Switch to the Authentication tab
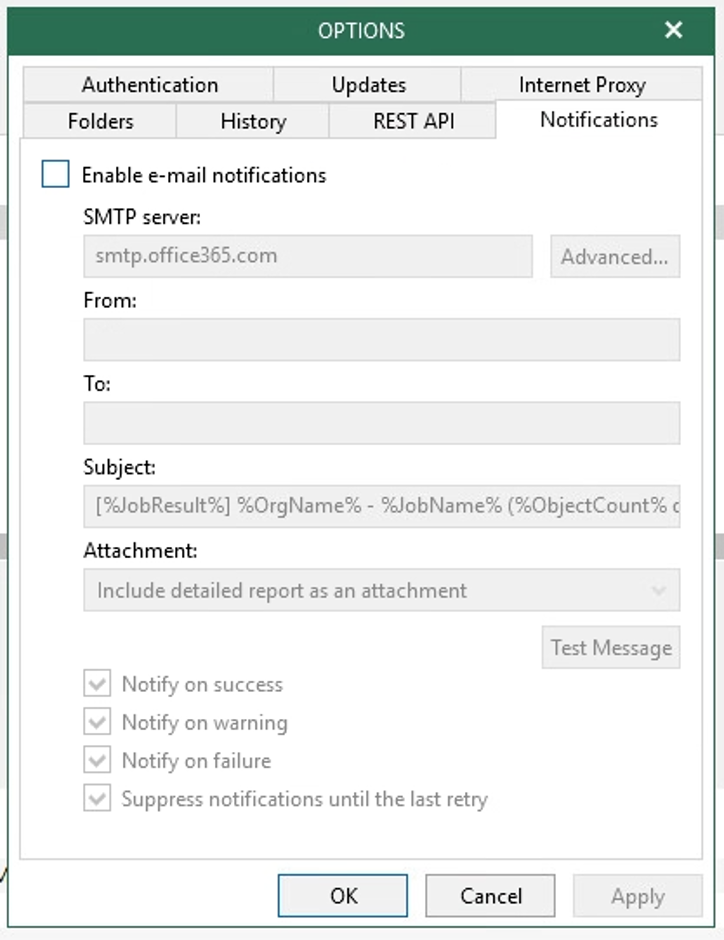Screen dimensions: 724x940 [x=149, y=85]
